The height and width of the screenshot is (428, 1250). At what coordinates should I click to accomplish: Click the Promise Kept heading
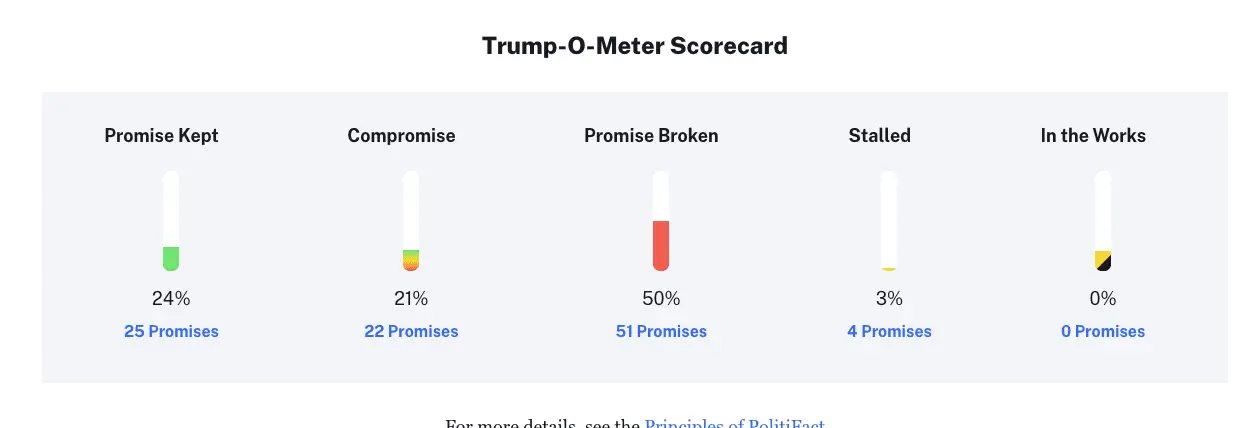pos(161,136)
